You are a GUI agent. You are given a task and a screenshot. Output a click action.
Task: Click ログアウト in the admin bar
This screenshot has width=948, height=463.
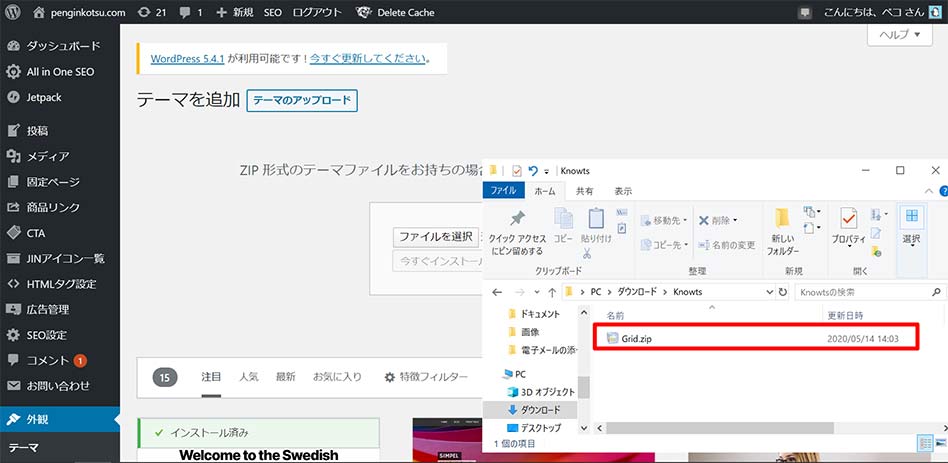pos(317,12)
